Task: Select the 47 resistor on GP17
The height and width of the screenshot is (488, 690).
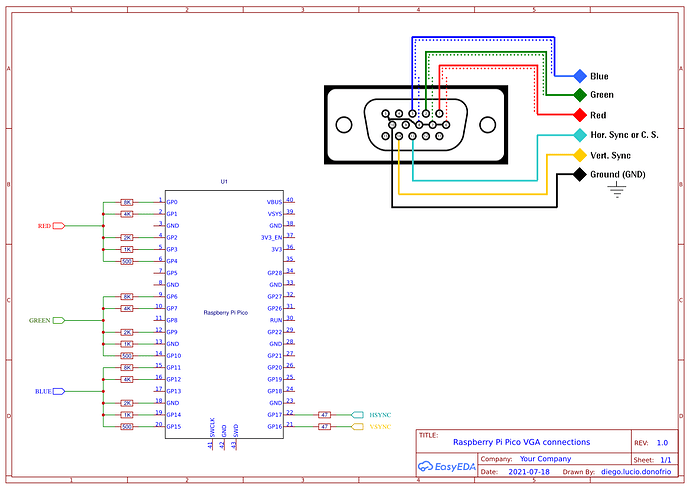Action: (324, 415)
